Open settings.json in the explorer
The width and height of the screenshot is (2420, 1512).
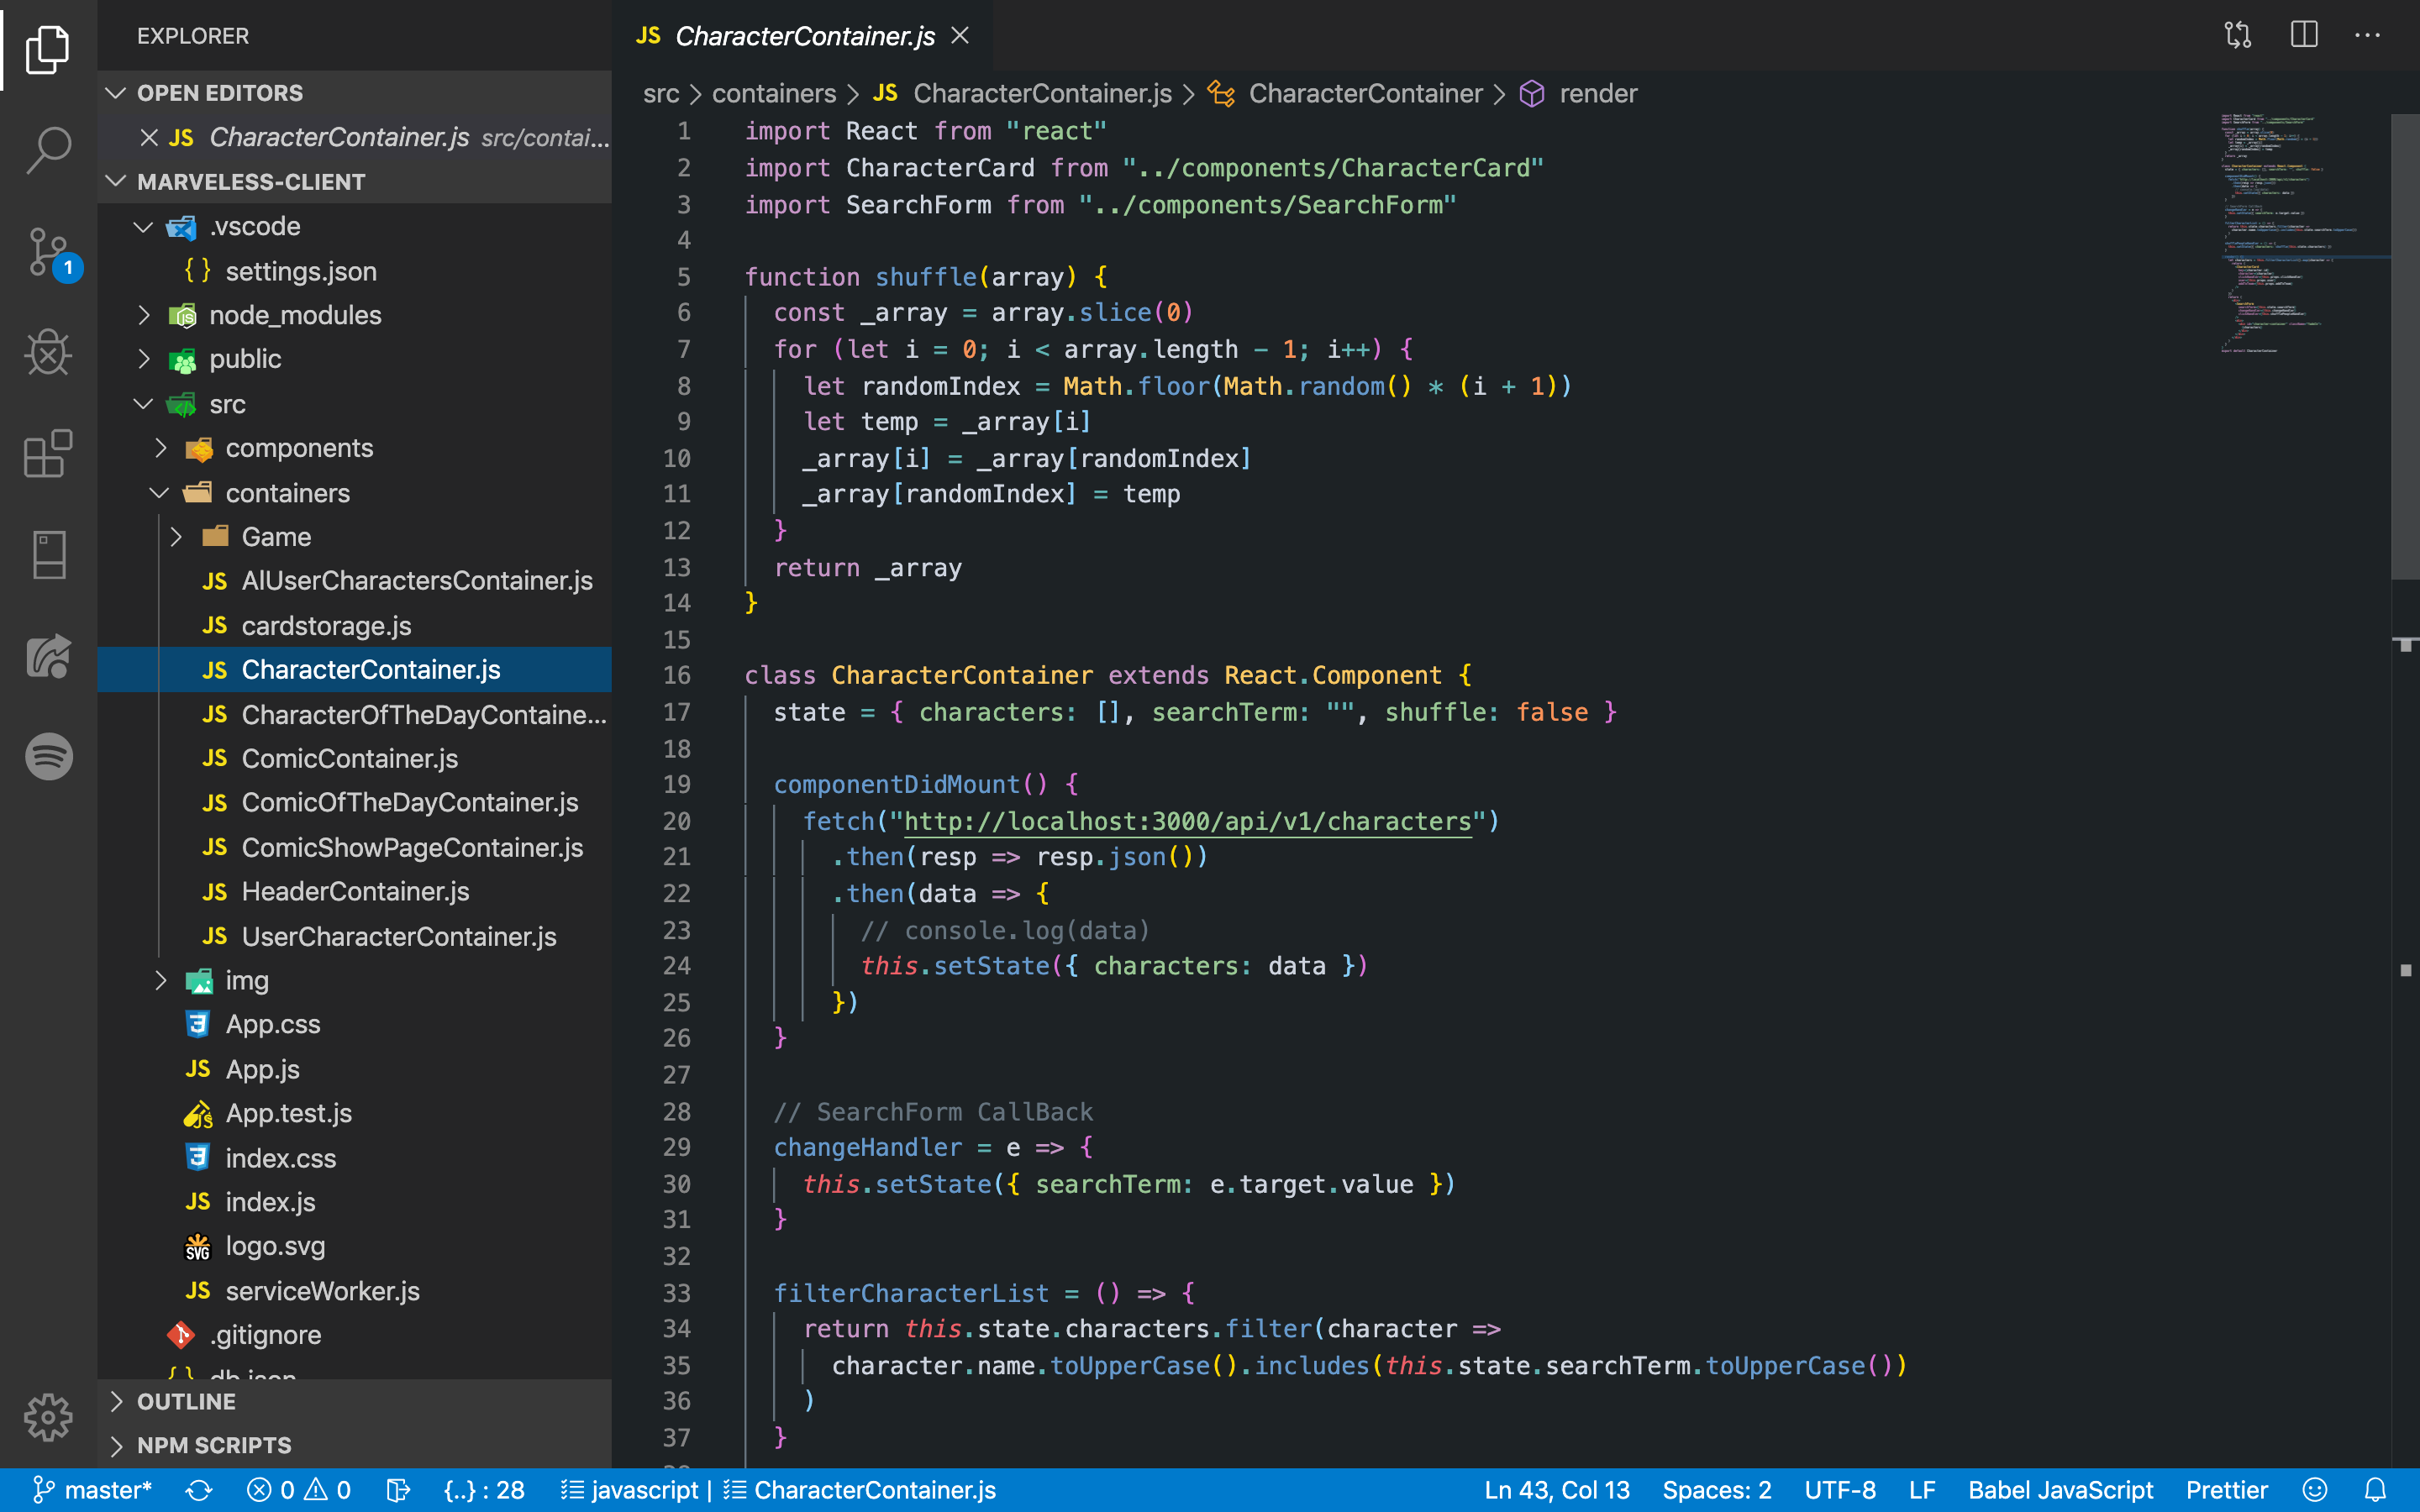tap(355, 271)
